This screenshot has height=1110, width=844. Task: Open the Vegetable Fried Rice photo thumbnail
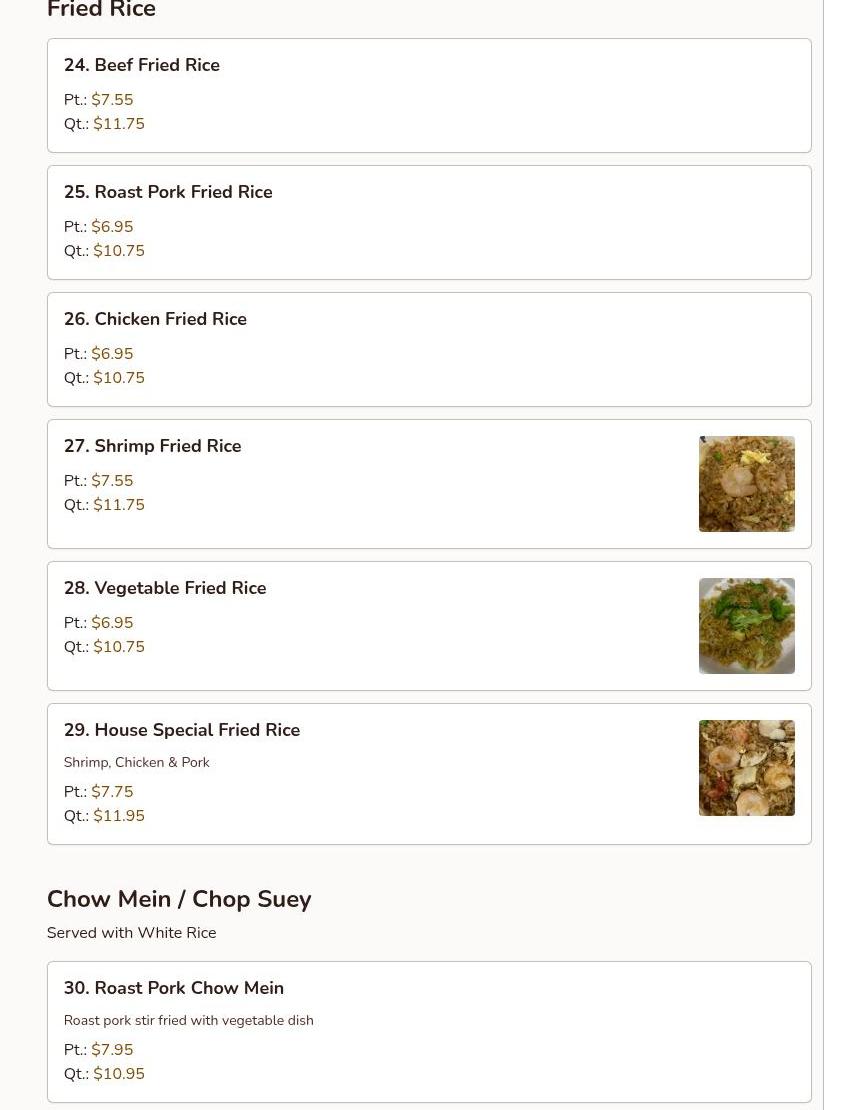pyautogui.click(x=746, y=626)
